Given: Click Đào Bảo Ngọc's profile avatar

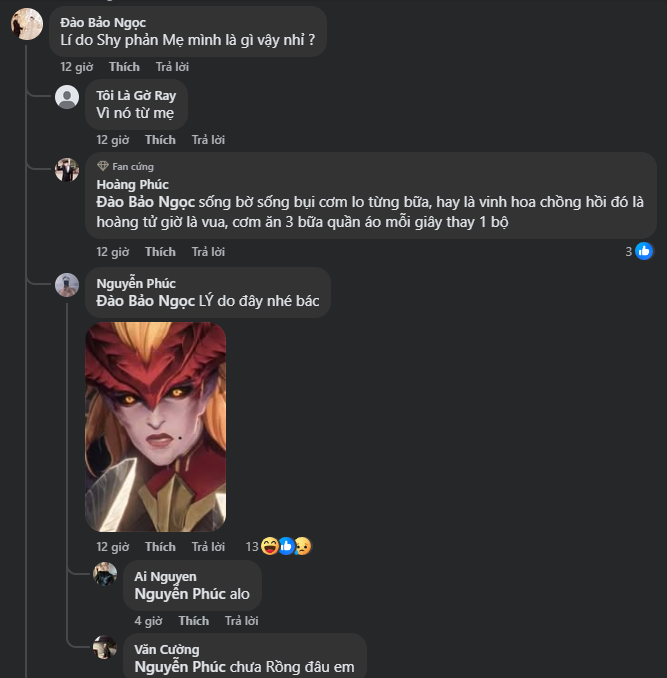Looking at the screenshot, I should 27,24.
